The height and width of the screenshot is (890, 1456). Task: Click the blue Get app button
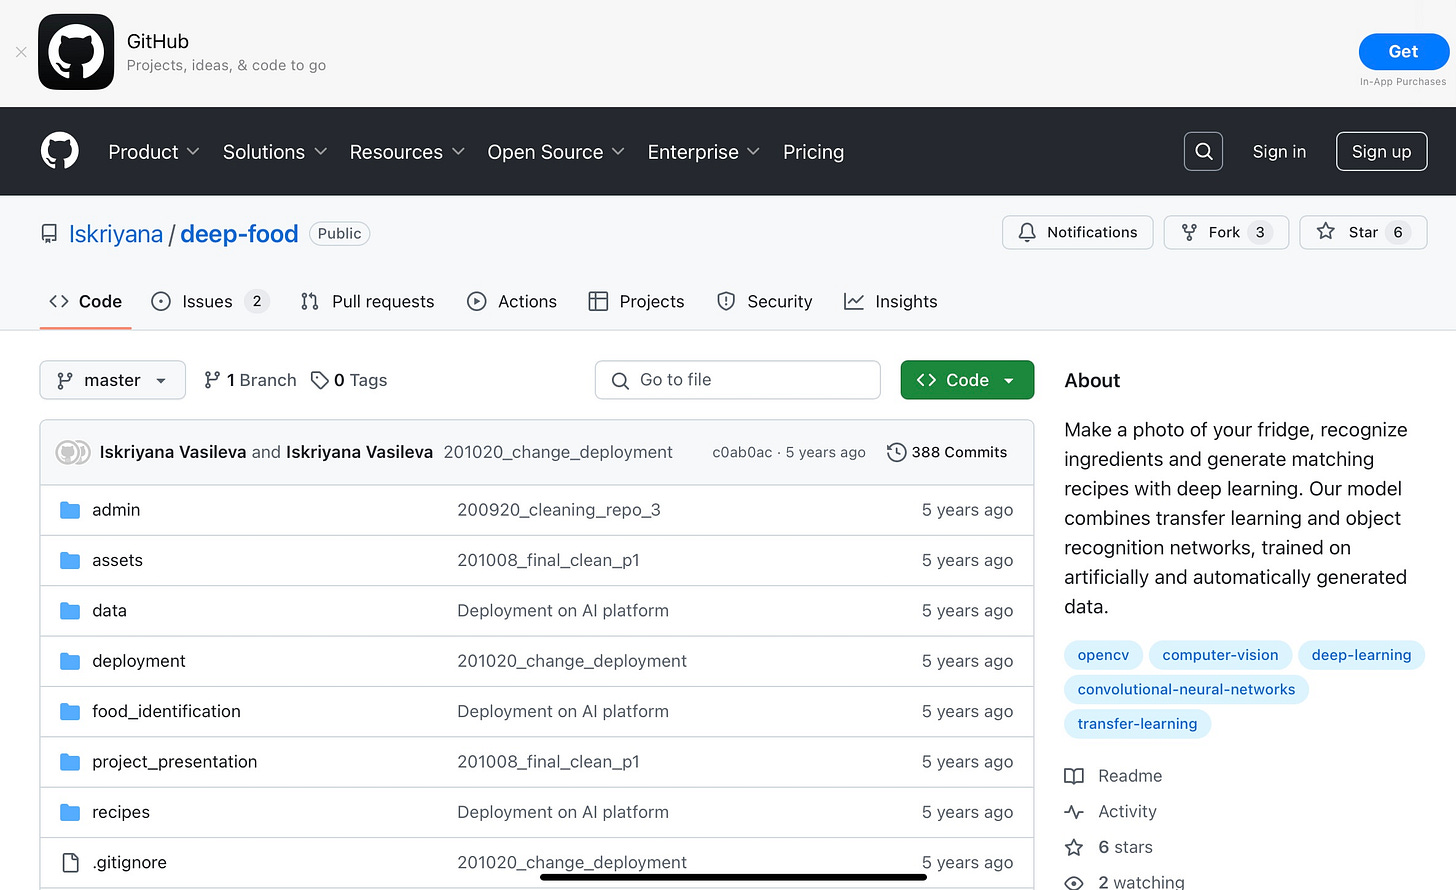[1403, 52]
